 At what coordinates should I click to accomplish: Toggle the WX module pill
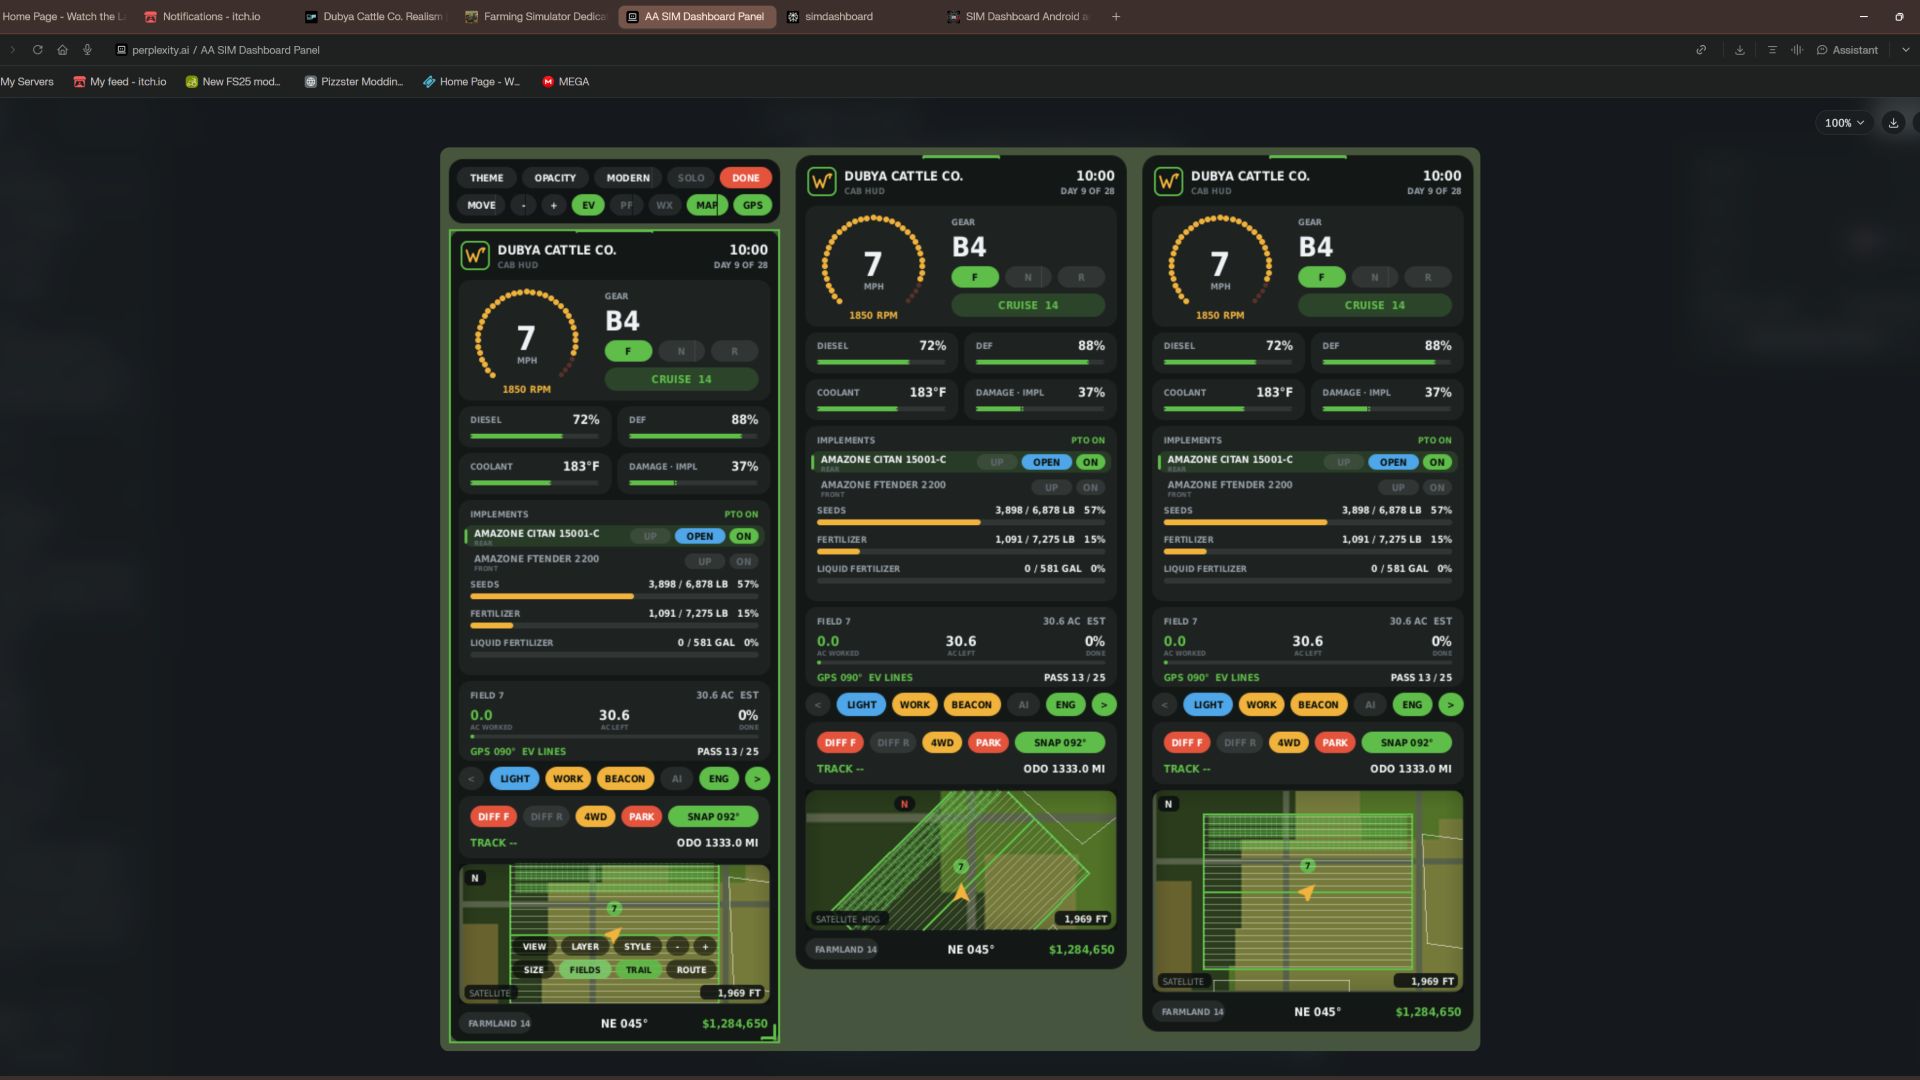pos(664,205)
